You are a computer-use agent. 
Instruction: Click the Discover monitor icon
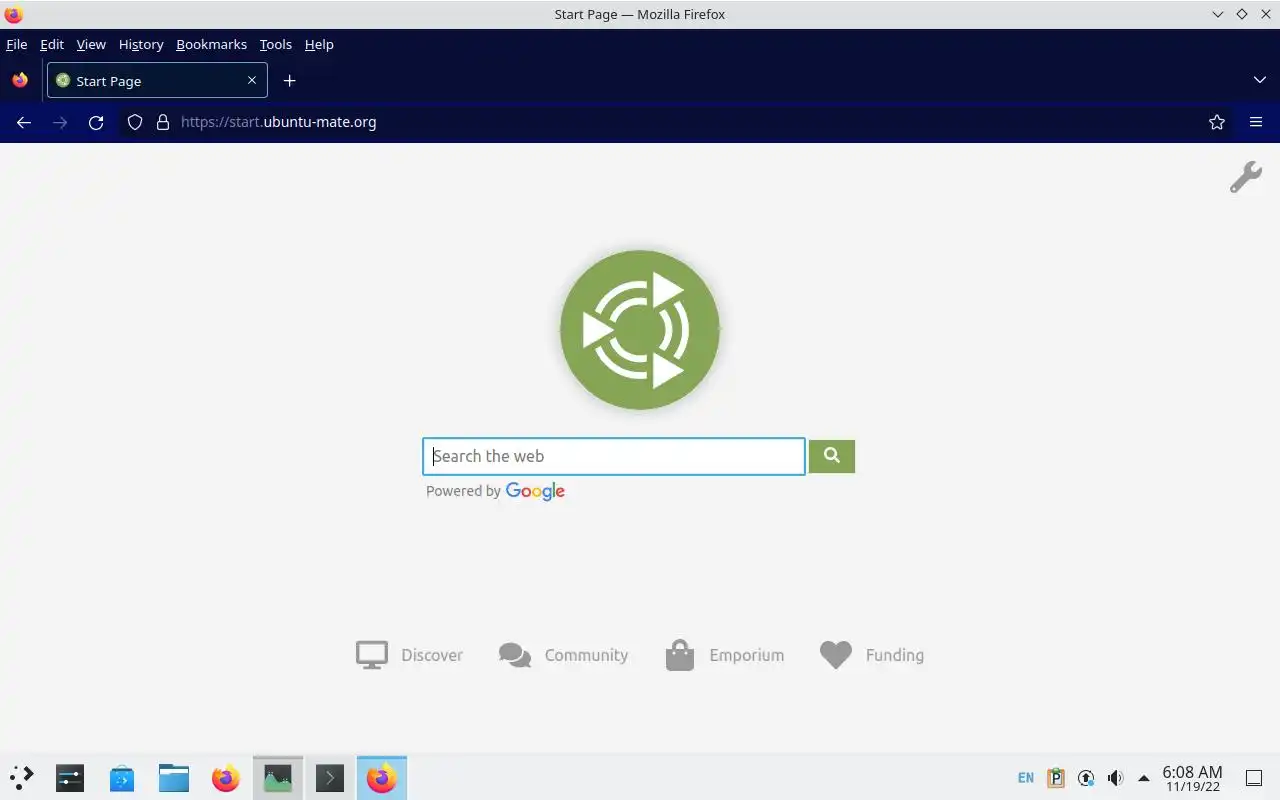372,655
